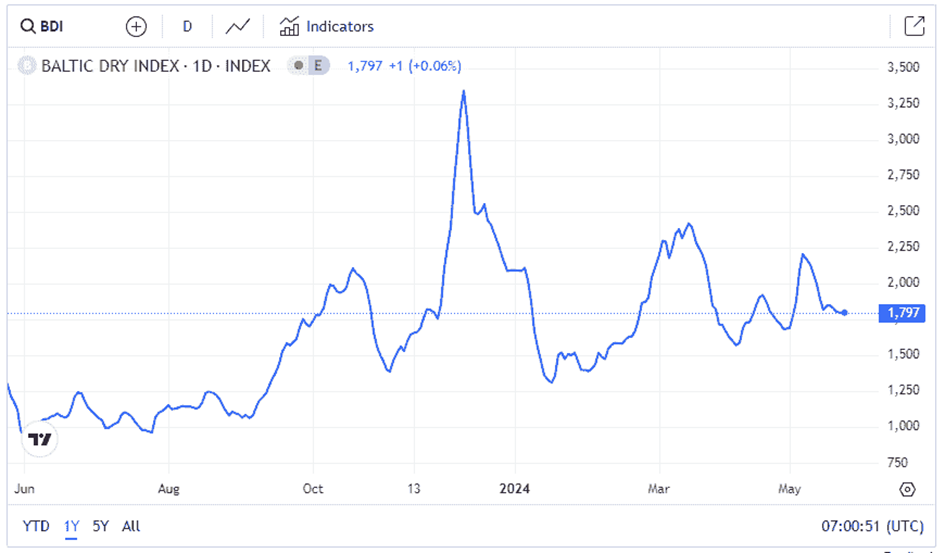Click the 750 price axis label
945x553 pixels.
[x=897, y=462]
